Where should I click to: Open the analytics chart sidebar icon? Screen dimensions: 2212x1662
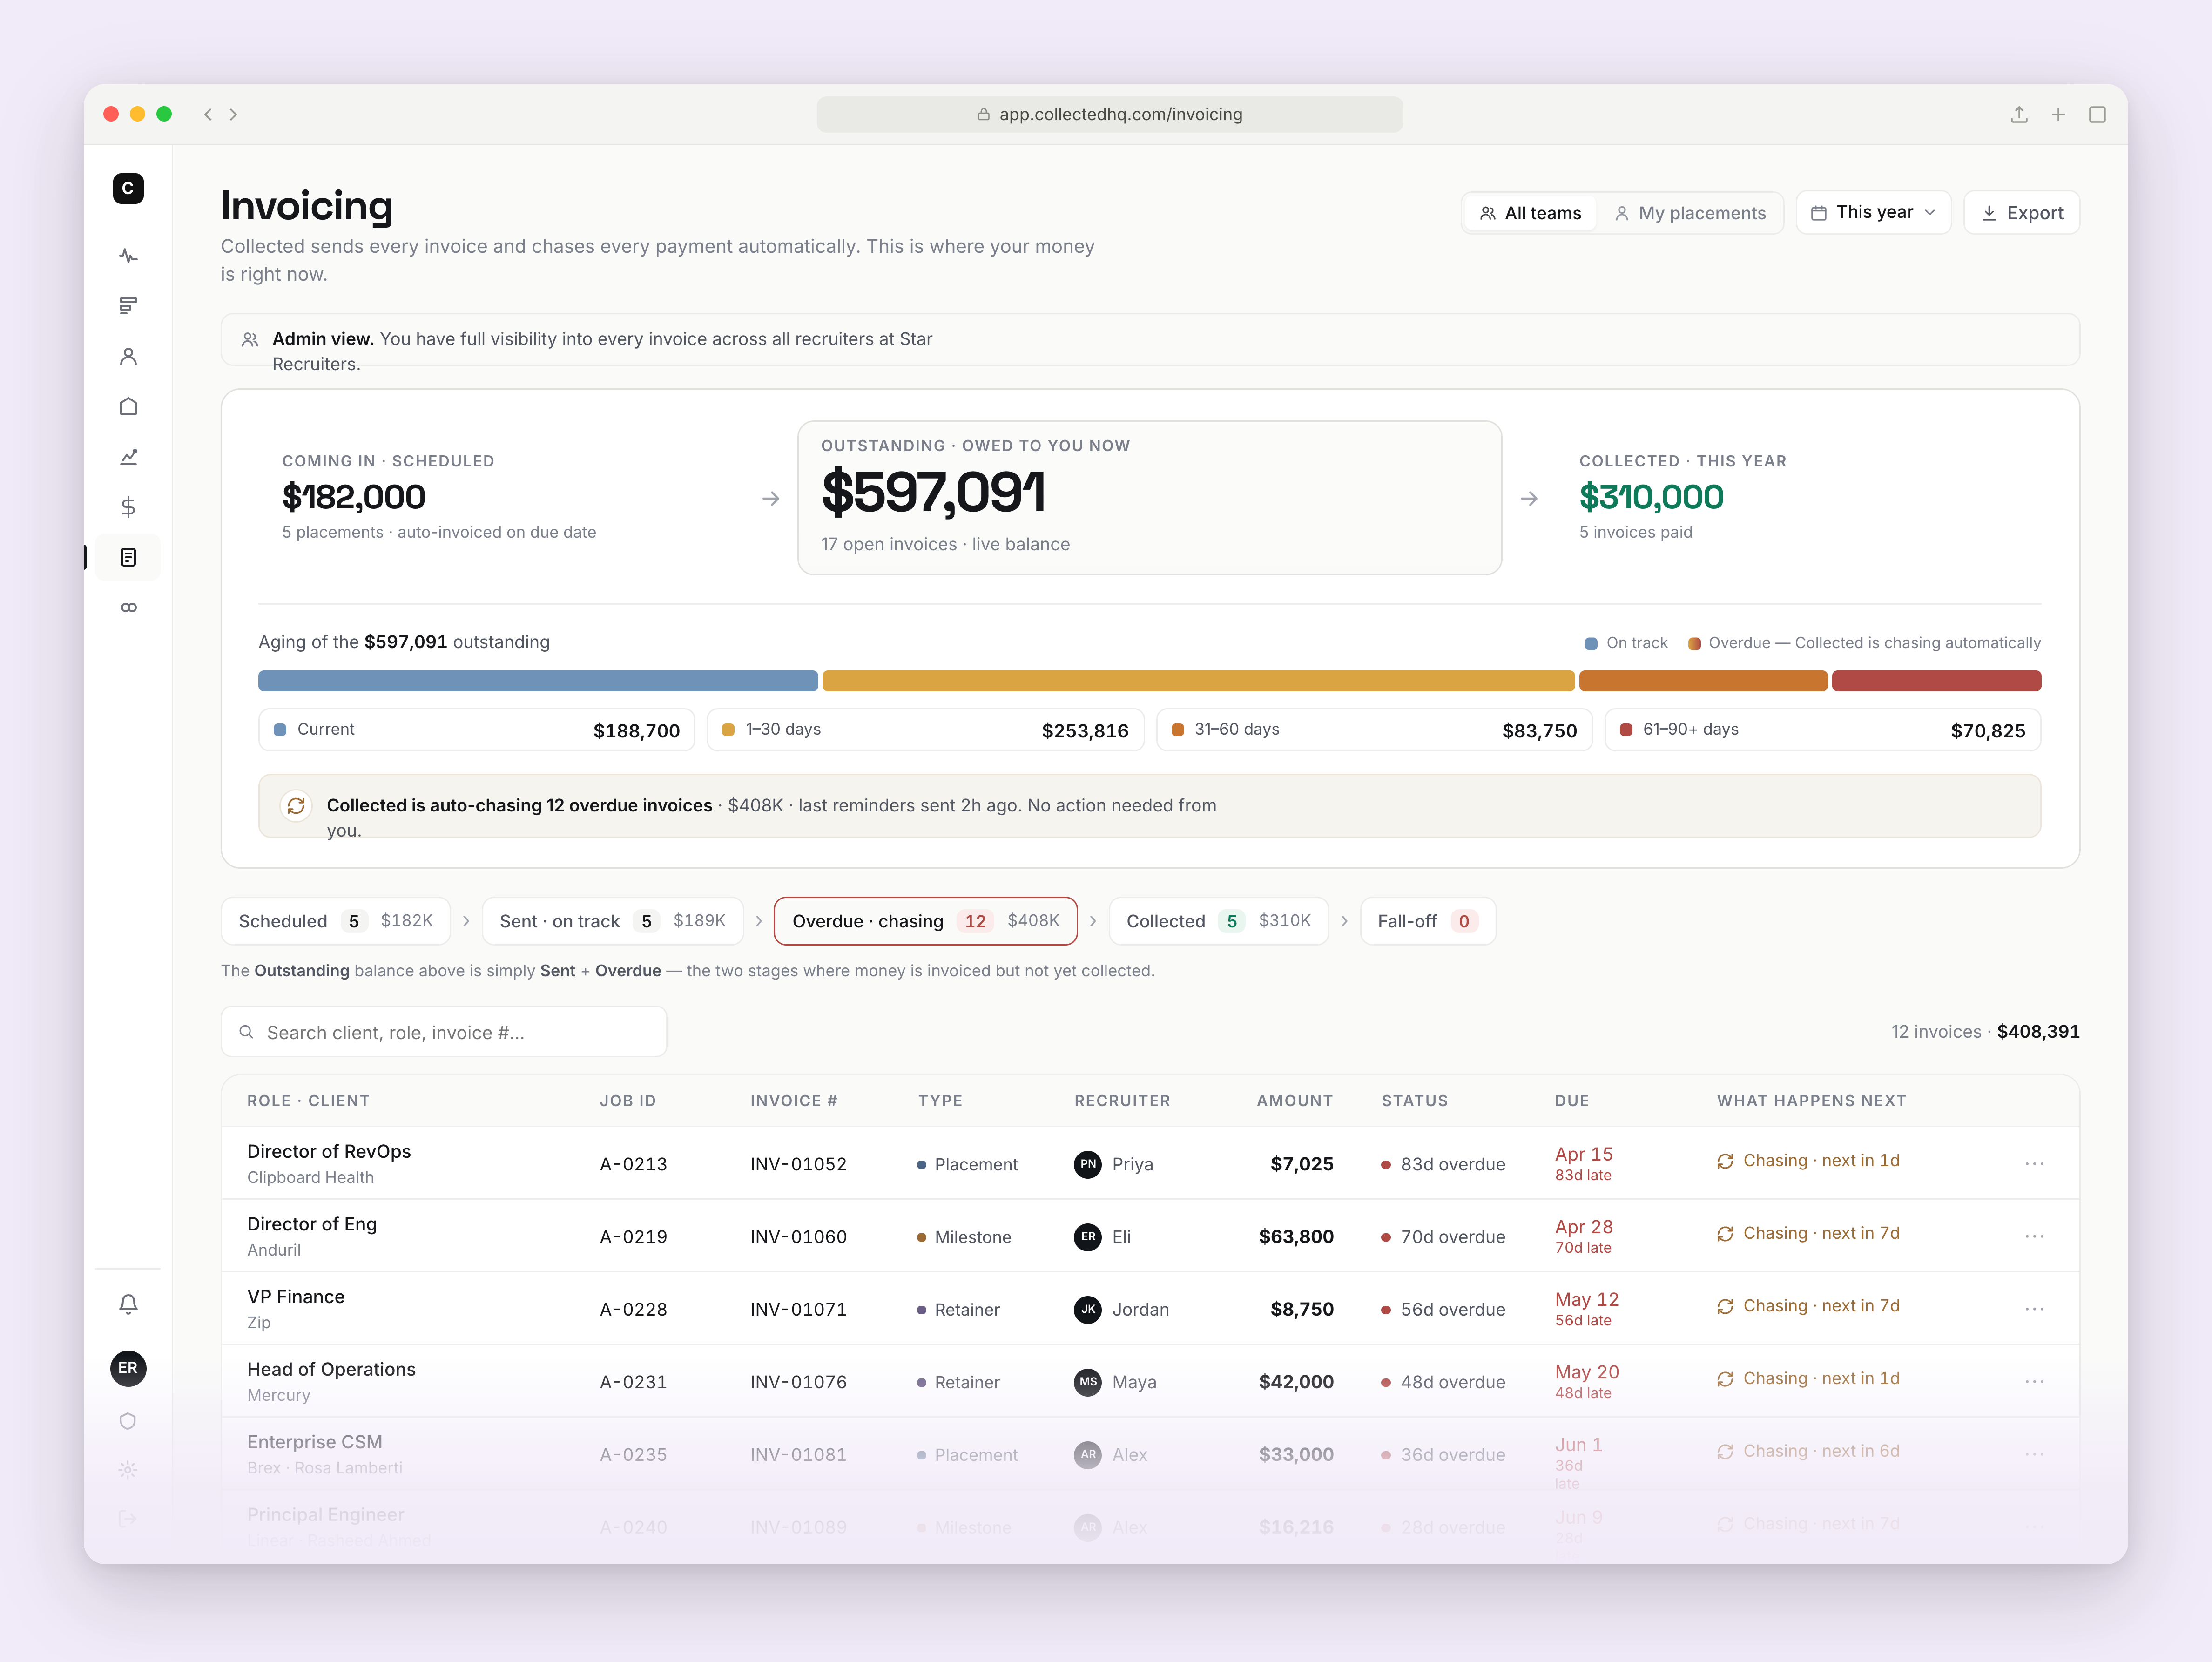pos(128,457)
